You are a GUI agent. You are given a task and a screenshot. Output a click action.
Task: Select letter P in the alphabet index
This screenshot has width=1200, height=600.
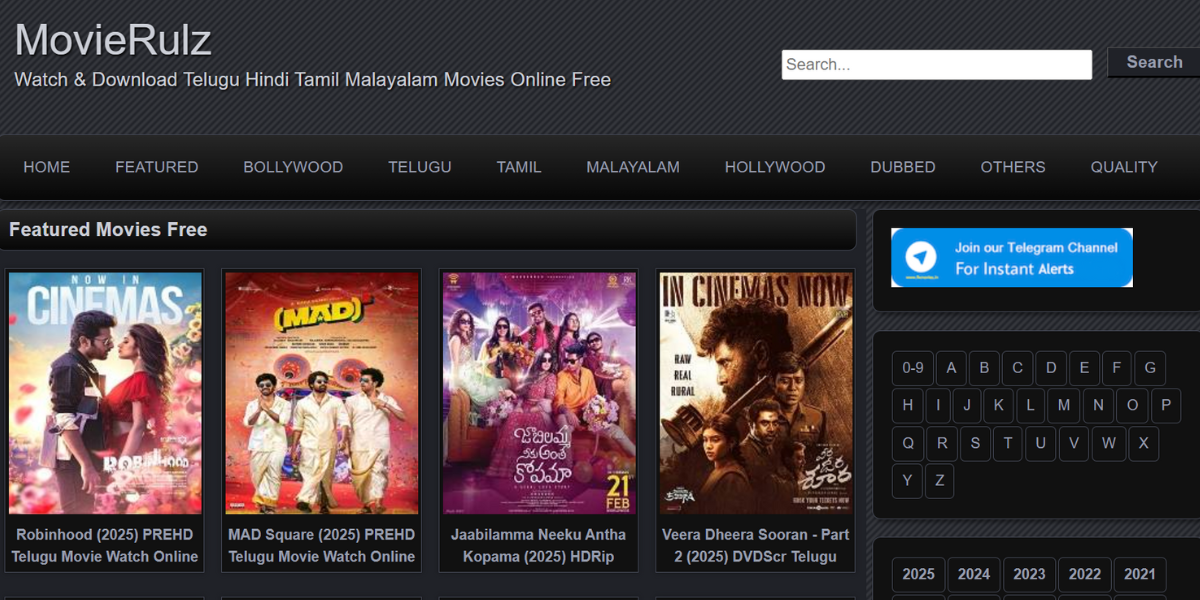(1165, 406)
